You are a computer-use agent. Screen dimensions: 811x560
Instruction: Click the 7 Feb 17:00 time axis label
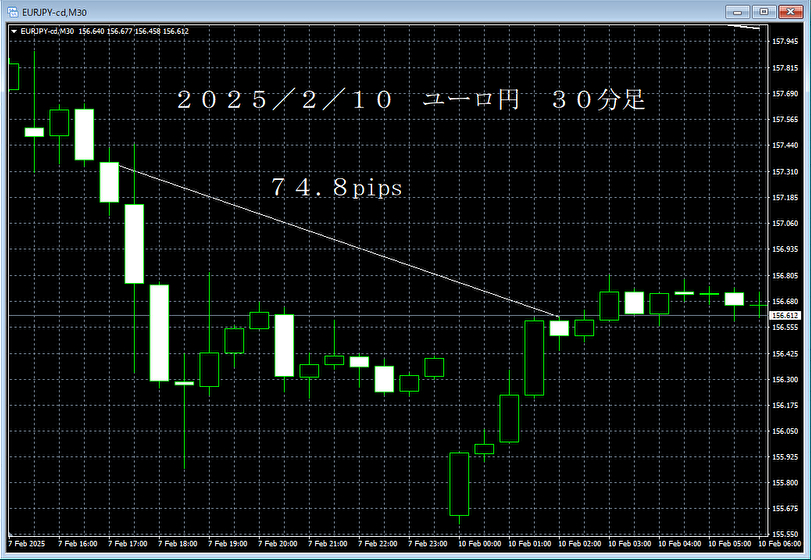coord(128,544)
